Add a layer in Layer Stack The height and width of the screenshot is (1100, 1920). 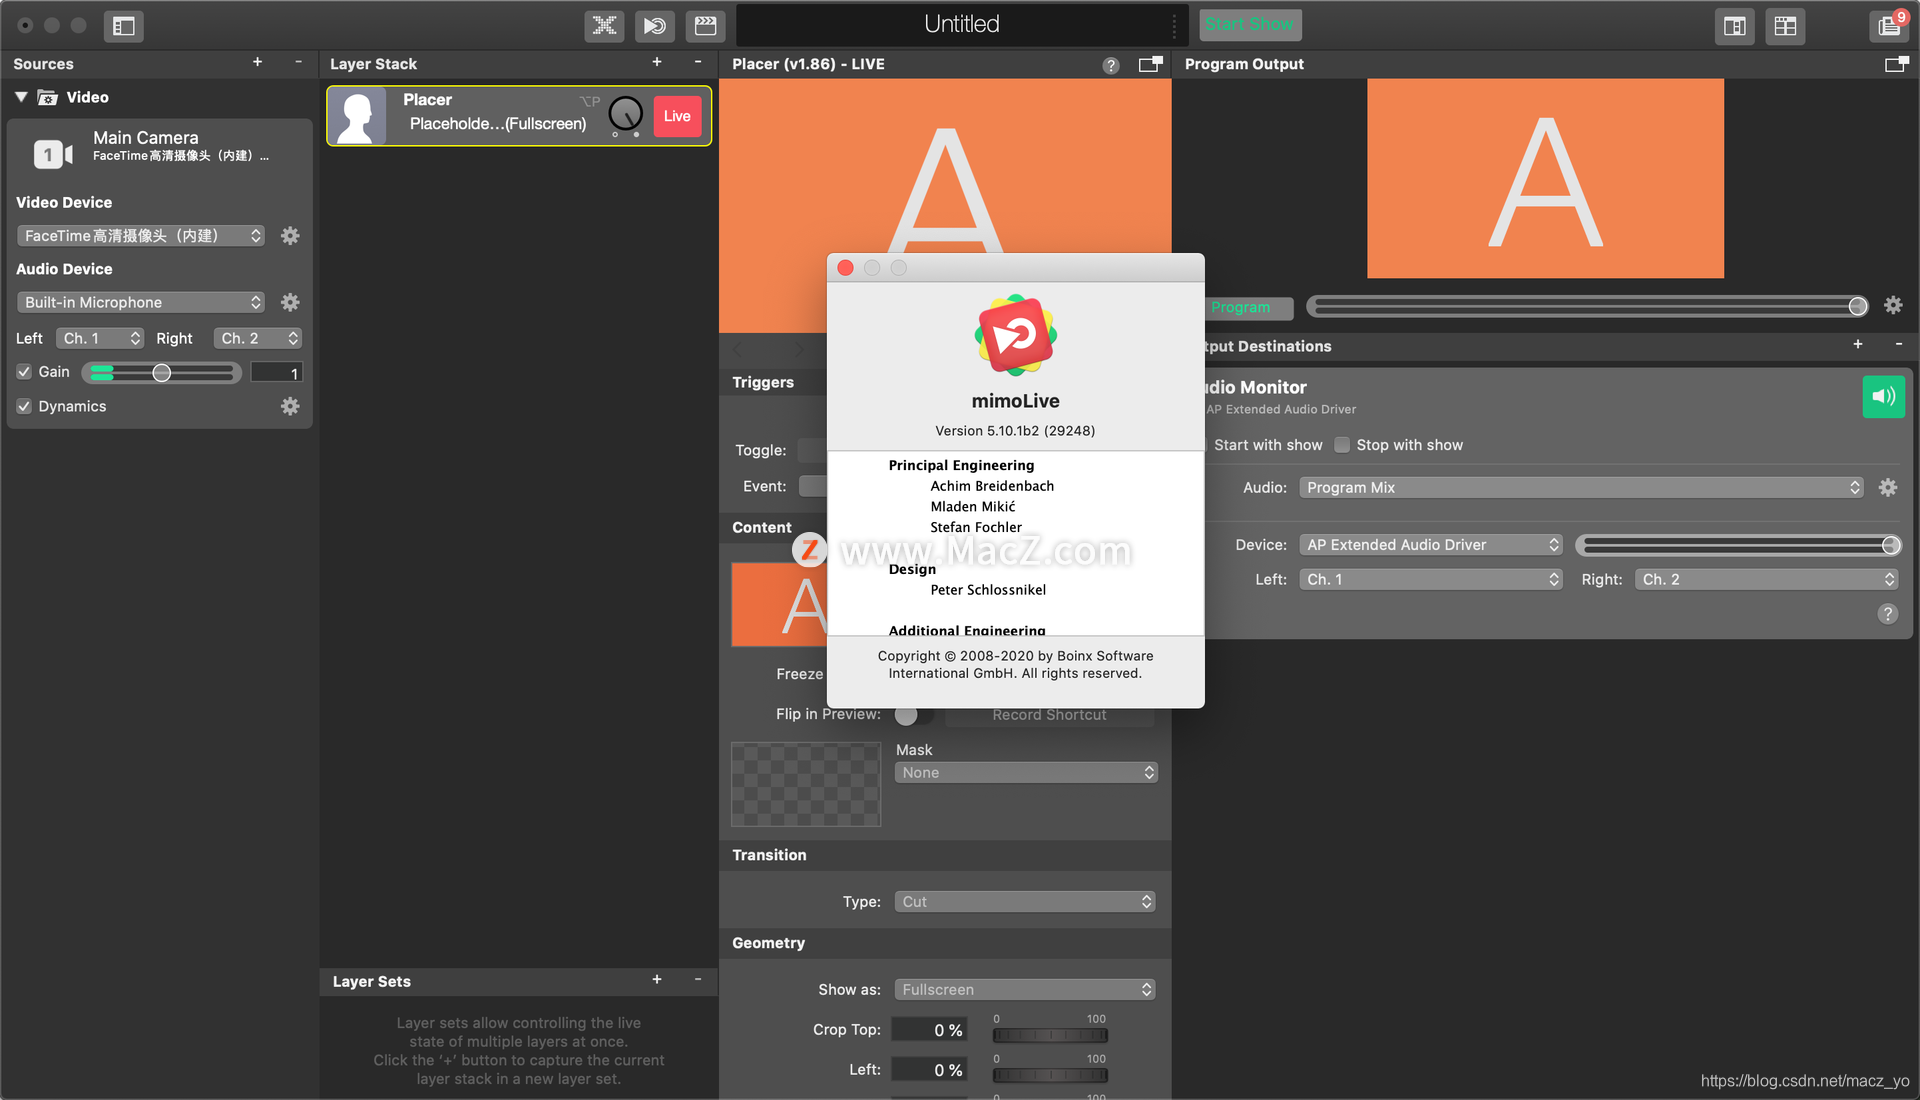tap(657, 62)
